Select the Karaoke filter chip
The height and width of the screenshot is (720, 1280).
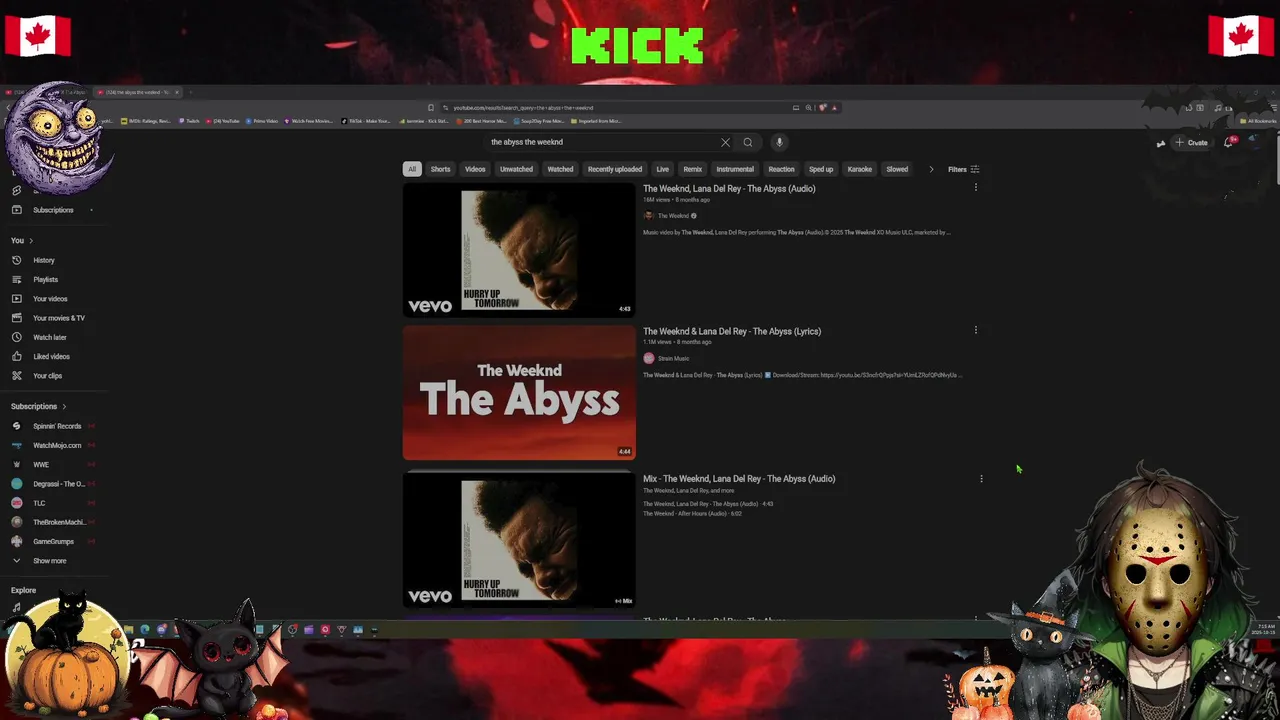(x=860, y=169)
